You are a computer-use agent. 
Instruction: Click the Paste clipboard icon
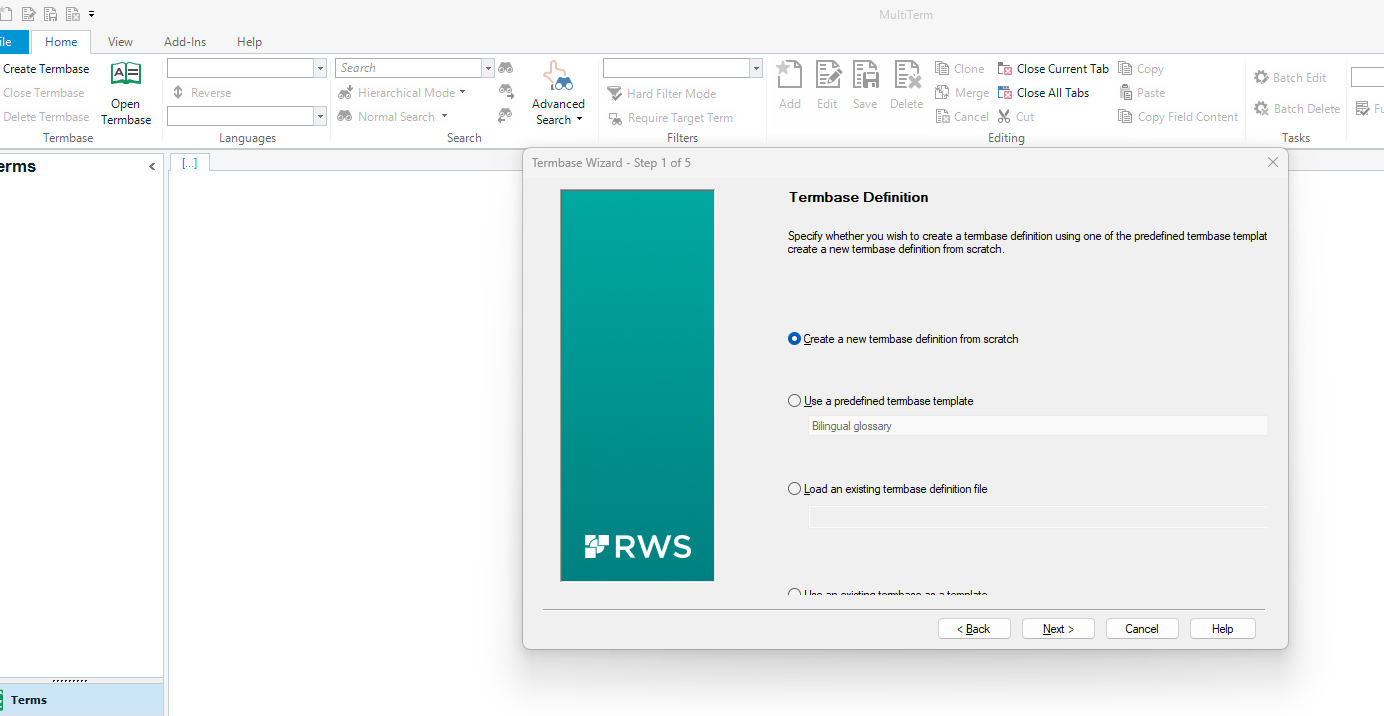[x=1125, y=93]
